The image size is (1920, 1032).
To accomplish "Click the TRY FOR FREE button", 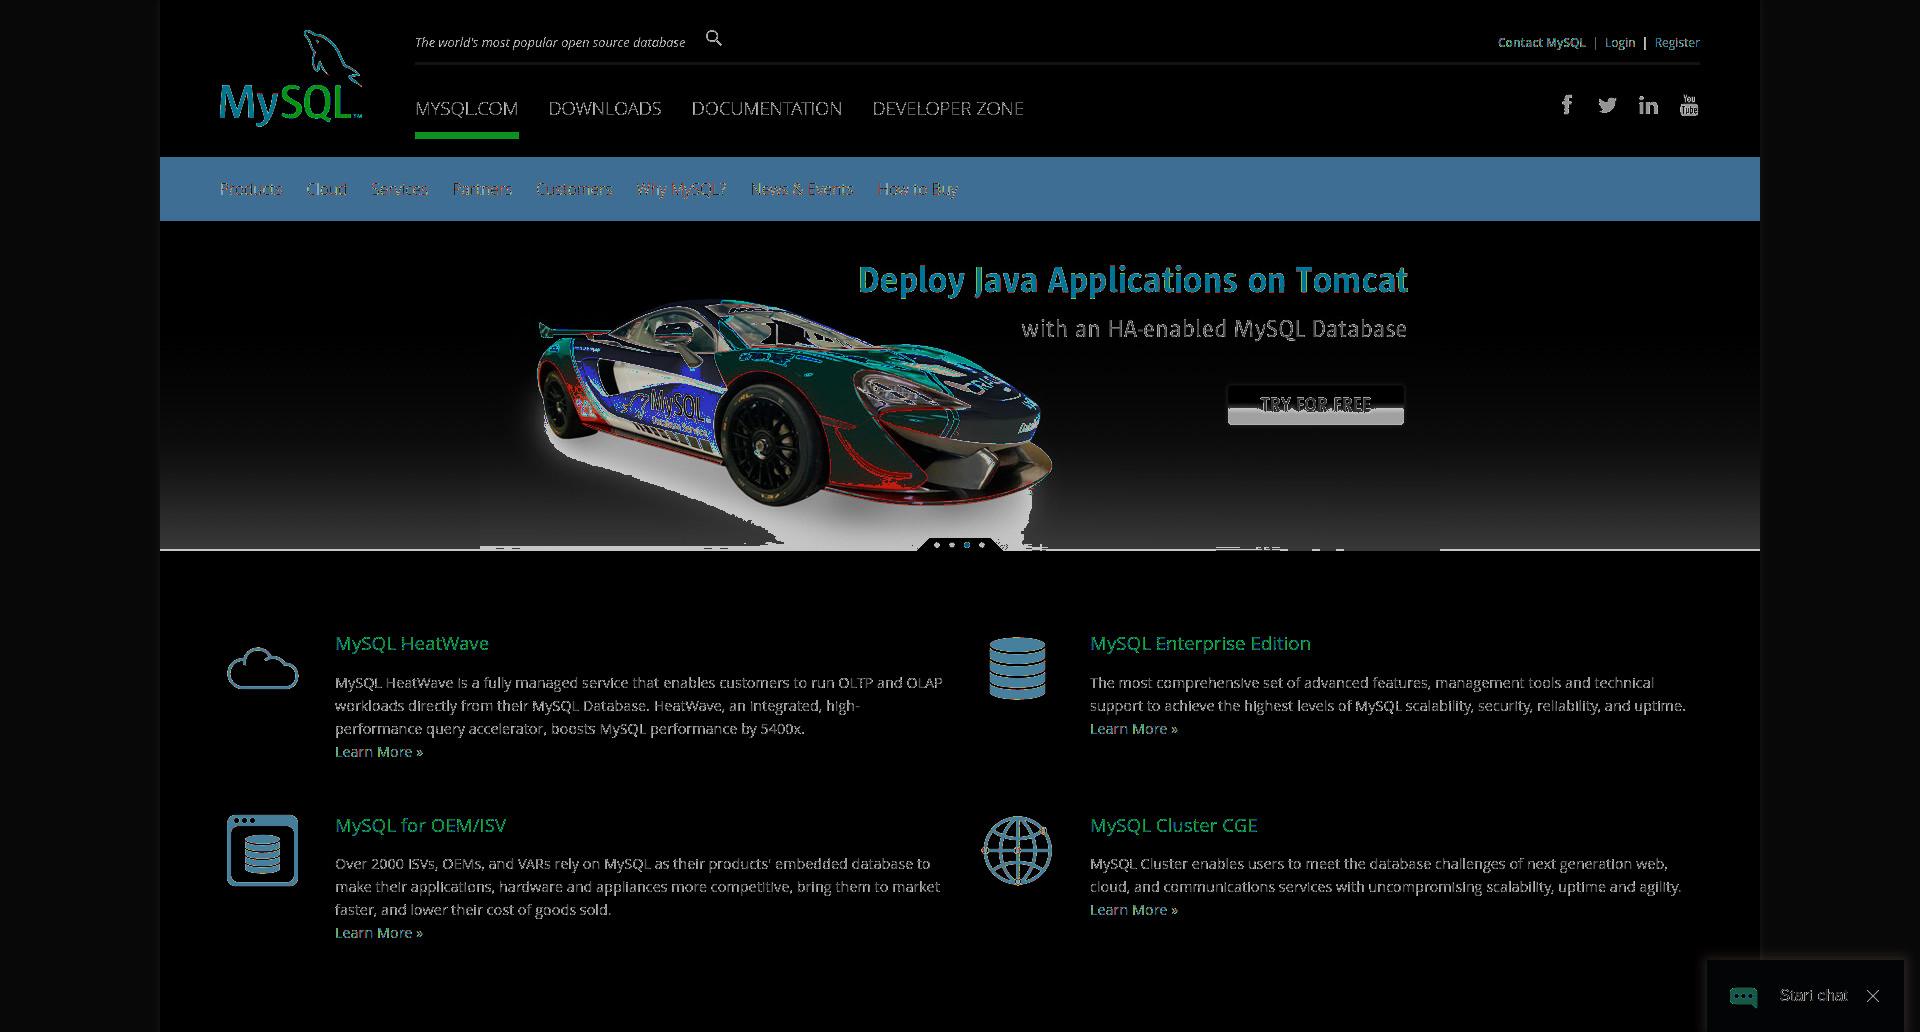I will [1316, 404].
